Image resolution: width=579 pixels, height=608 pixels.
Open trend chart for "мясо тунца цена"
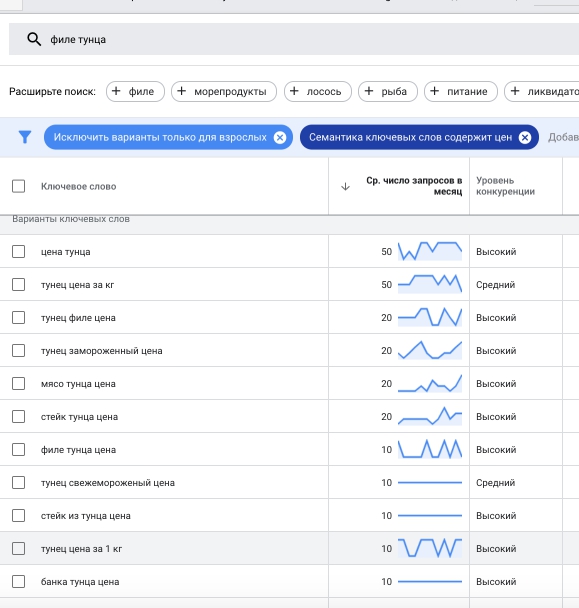click(430, 383)
